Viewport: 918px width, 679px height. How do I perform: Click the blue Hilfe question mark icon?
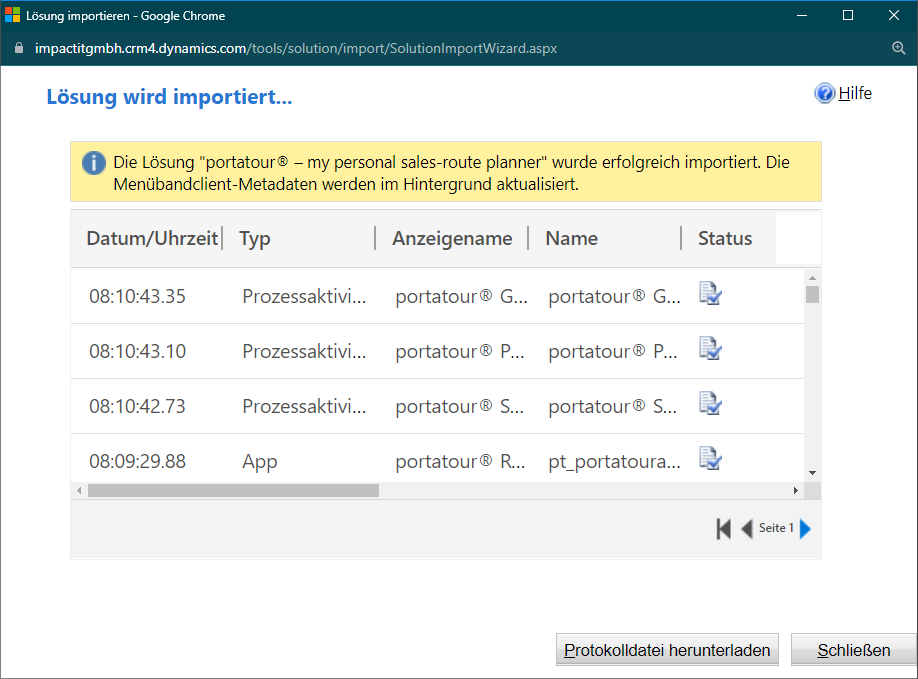(x=824, y=94)
